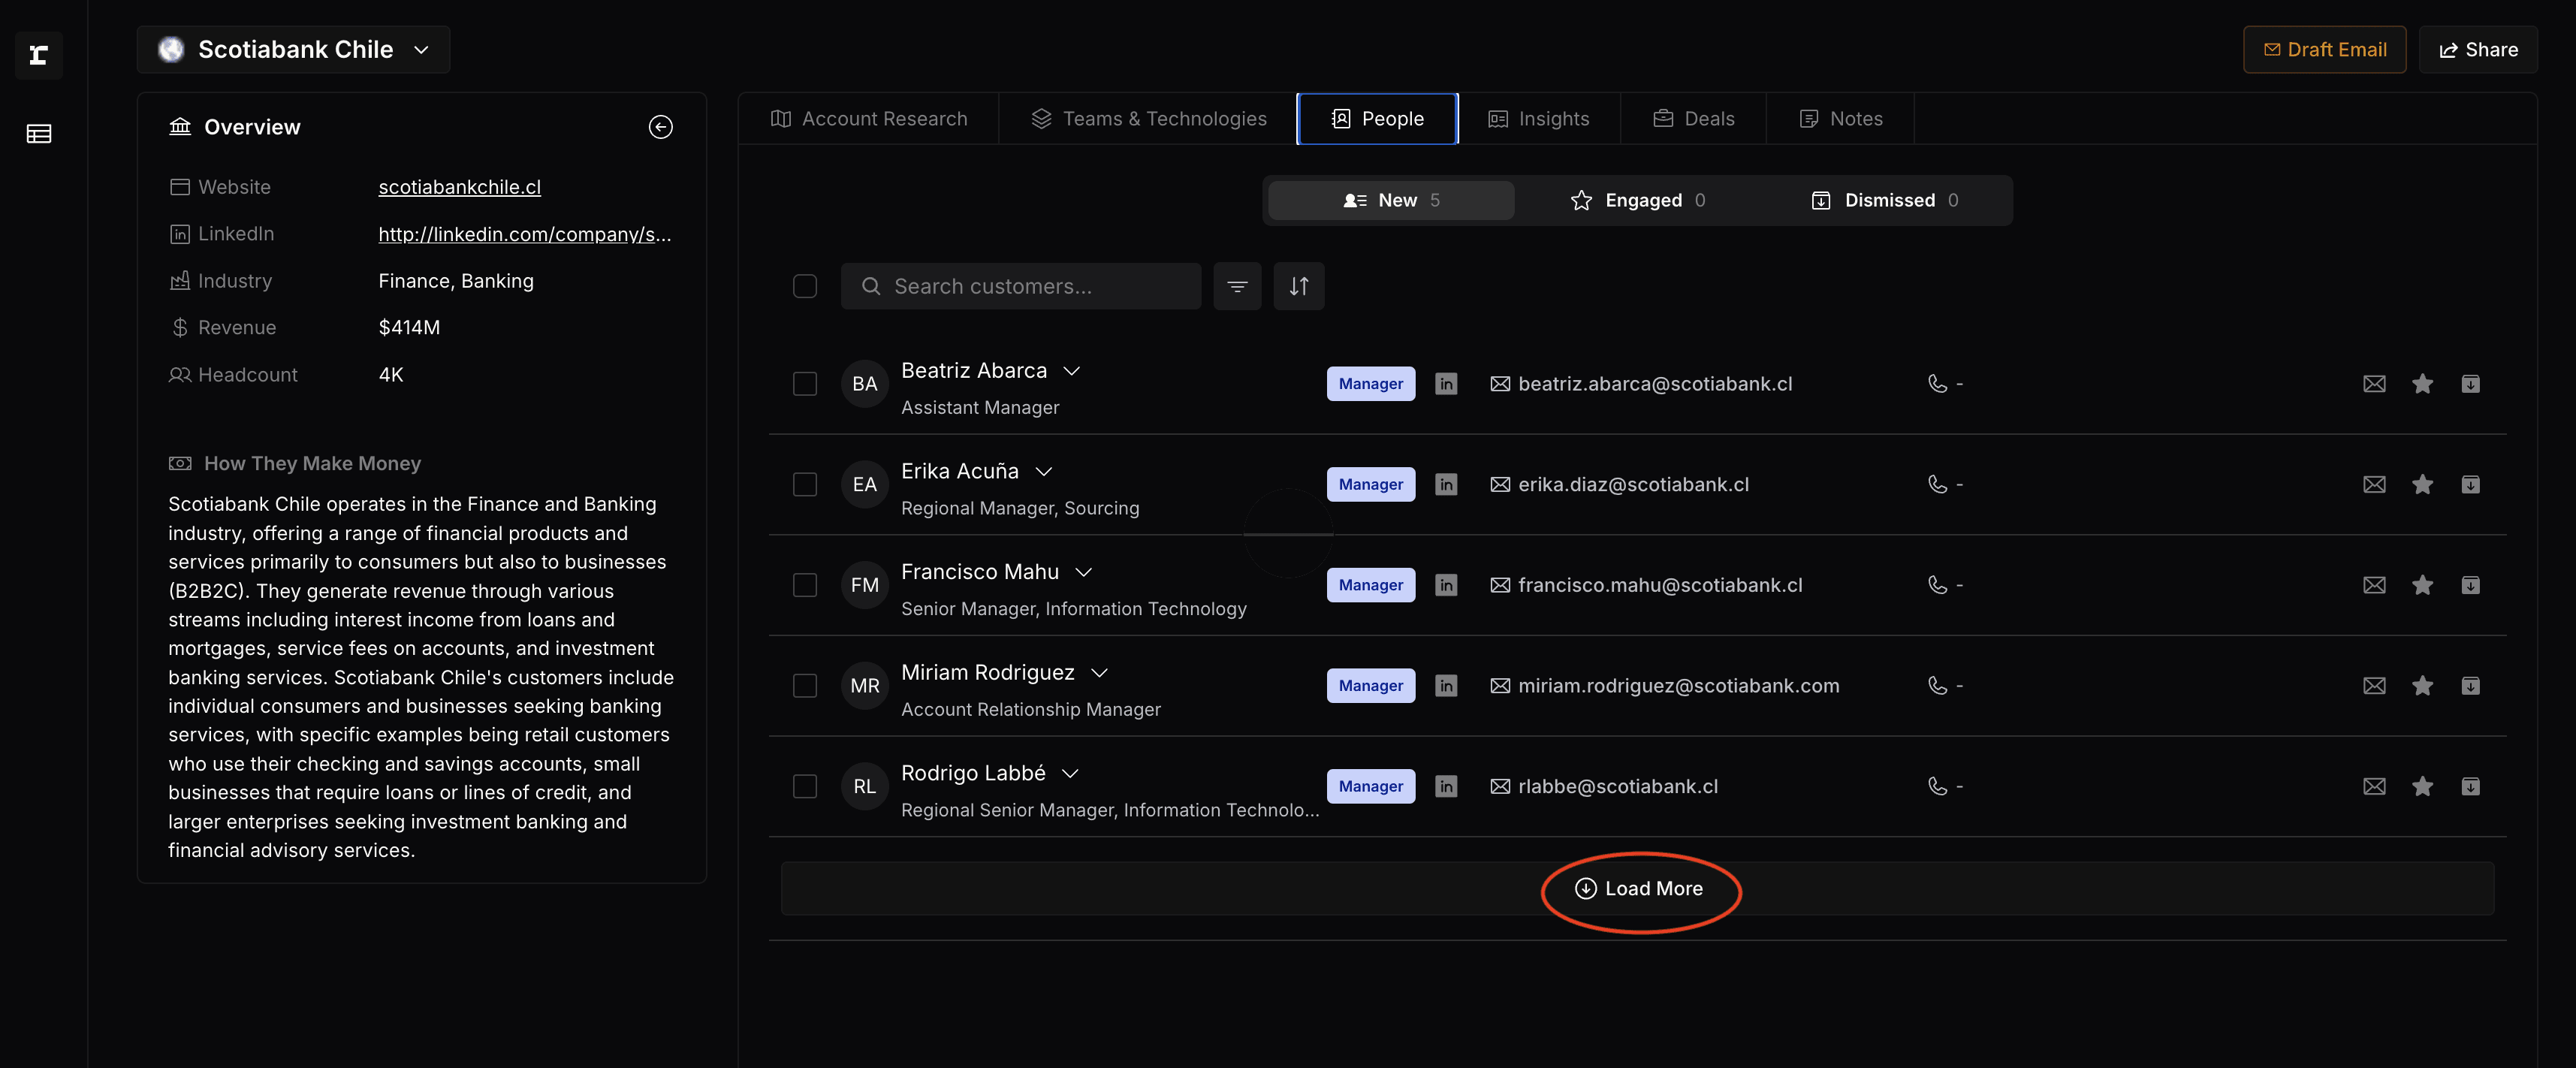Collapse the Overview panel with arrow icon
The width and height of the screenshot is (2576, 1068).
(x=660, y=127)
